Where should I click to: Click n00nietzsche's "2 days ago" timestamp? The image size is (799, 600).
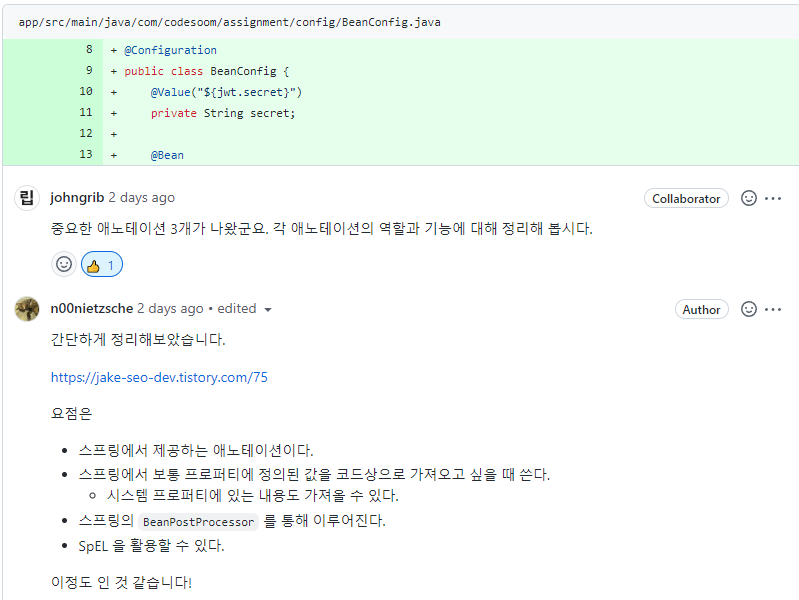click(170, 309)
